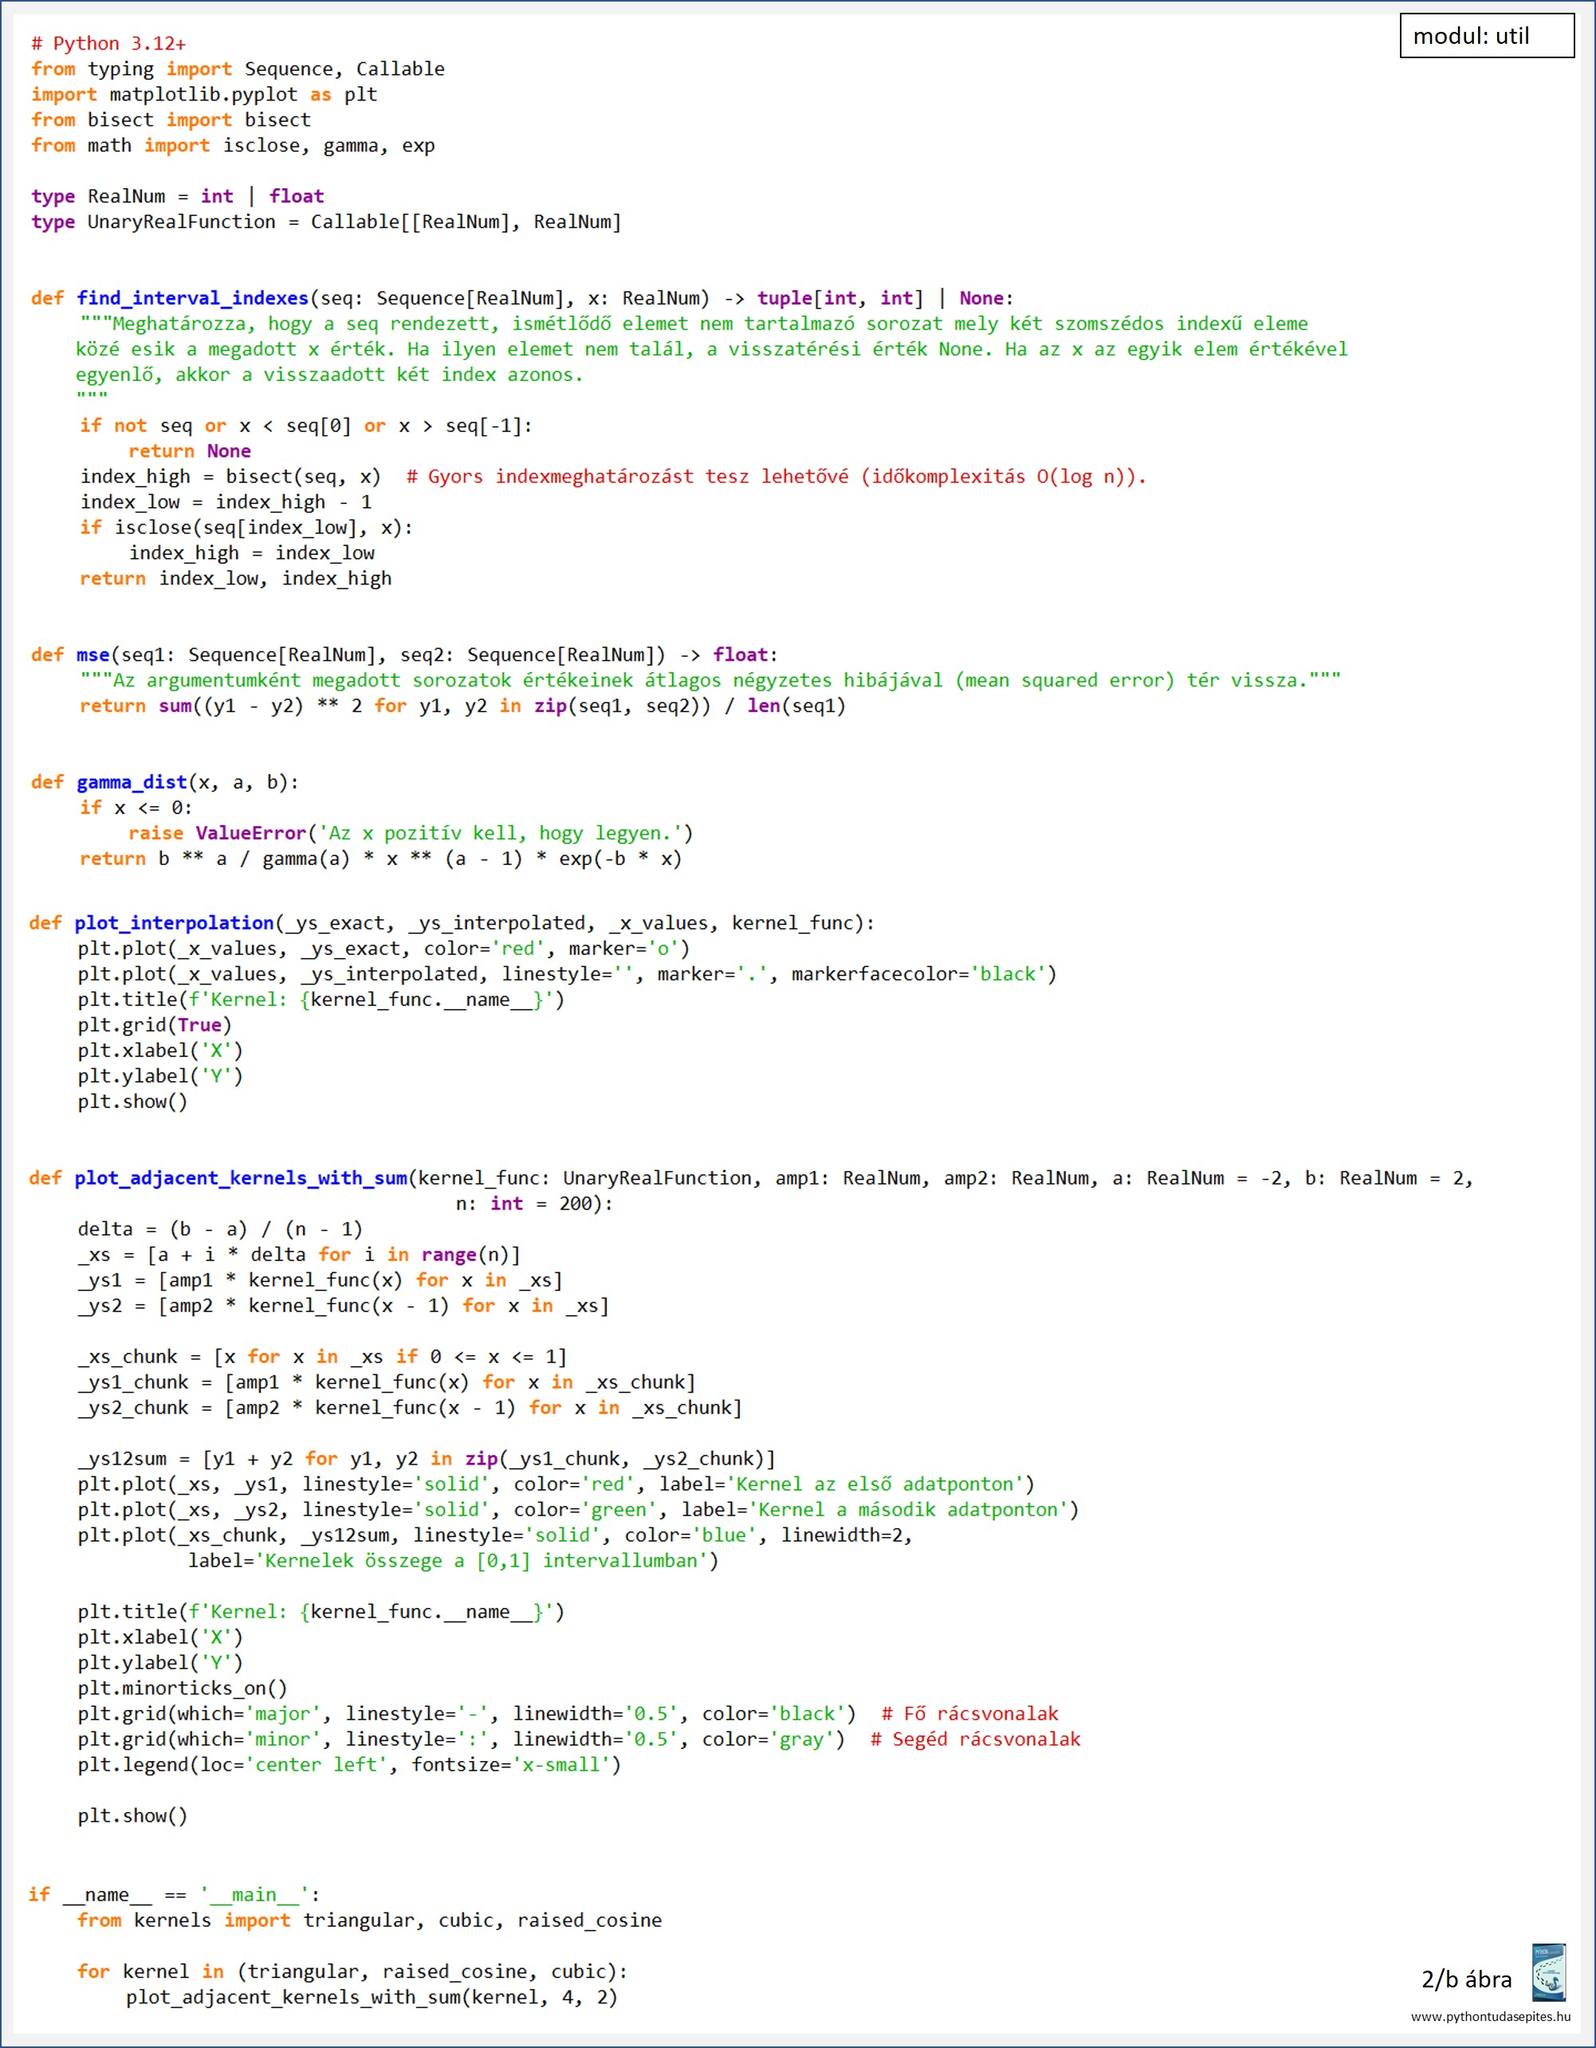Click the '_ys1 = [amp1 * kernel_func(x)' line
Image resolution: width=1596 pixels, height=2048 pixels.
click(320, 1280)
